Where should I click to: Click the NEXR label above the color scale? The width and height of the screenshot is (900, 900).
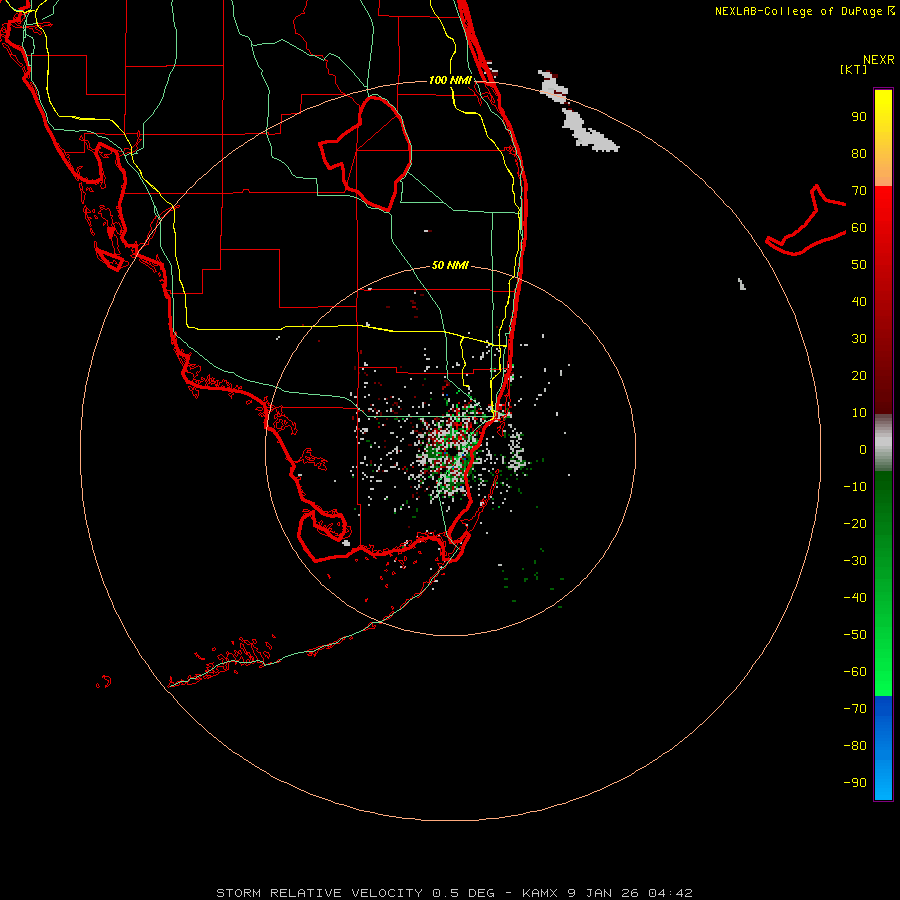coord(878,60)
